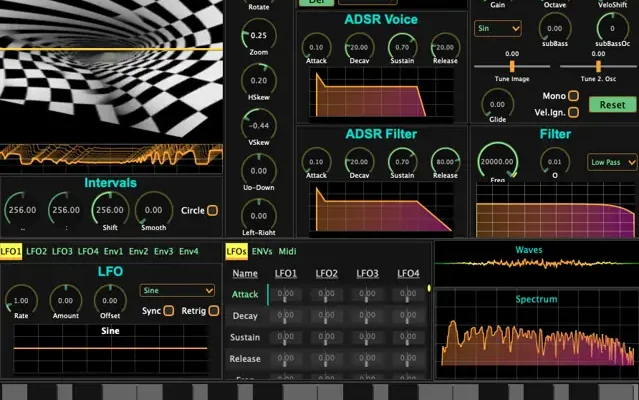Open the Sin oscillator waveform dropdown
Viewport: 639px width, 400px height.
pyautogui.click(x=498, y=29)
